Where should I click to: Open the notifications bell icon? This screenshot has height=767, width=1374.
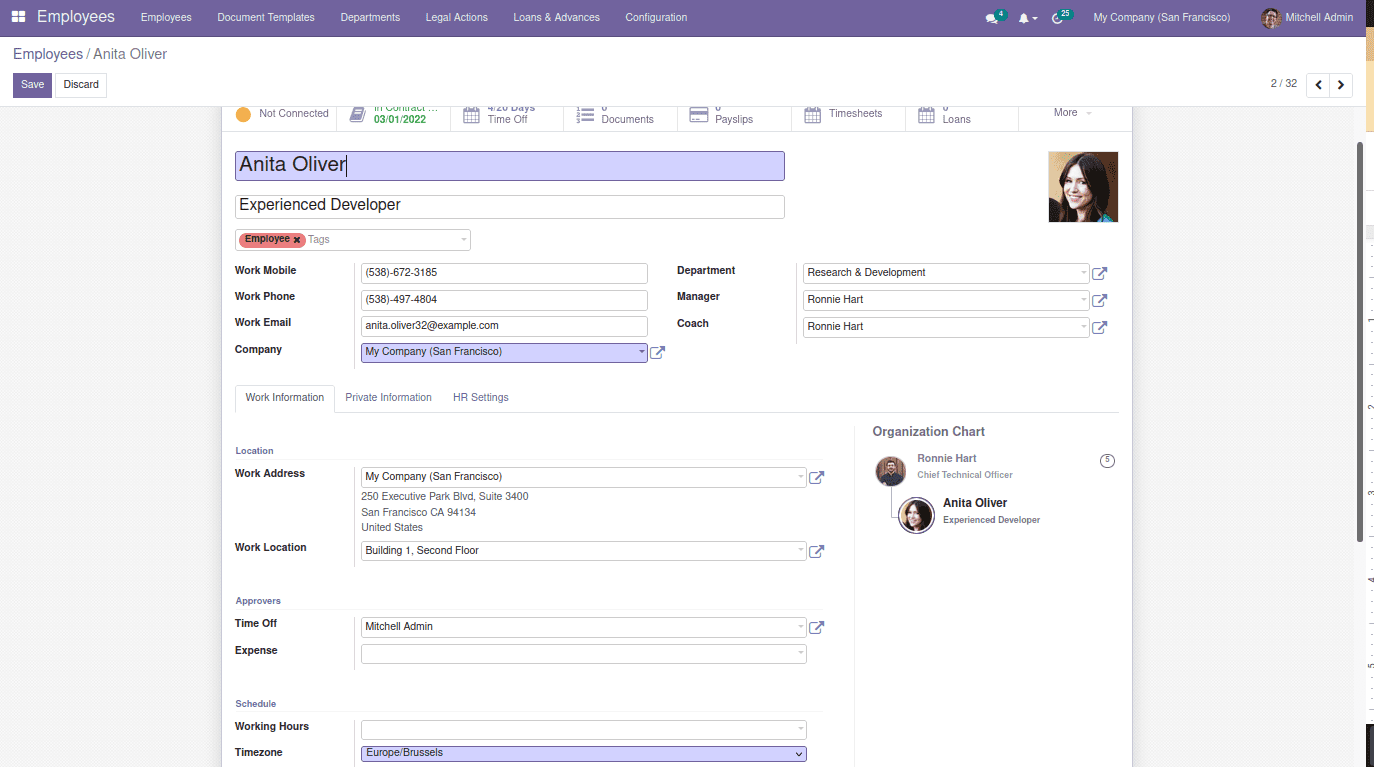(x=1024, y=18)
